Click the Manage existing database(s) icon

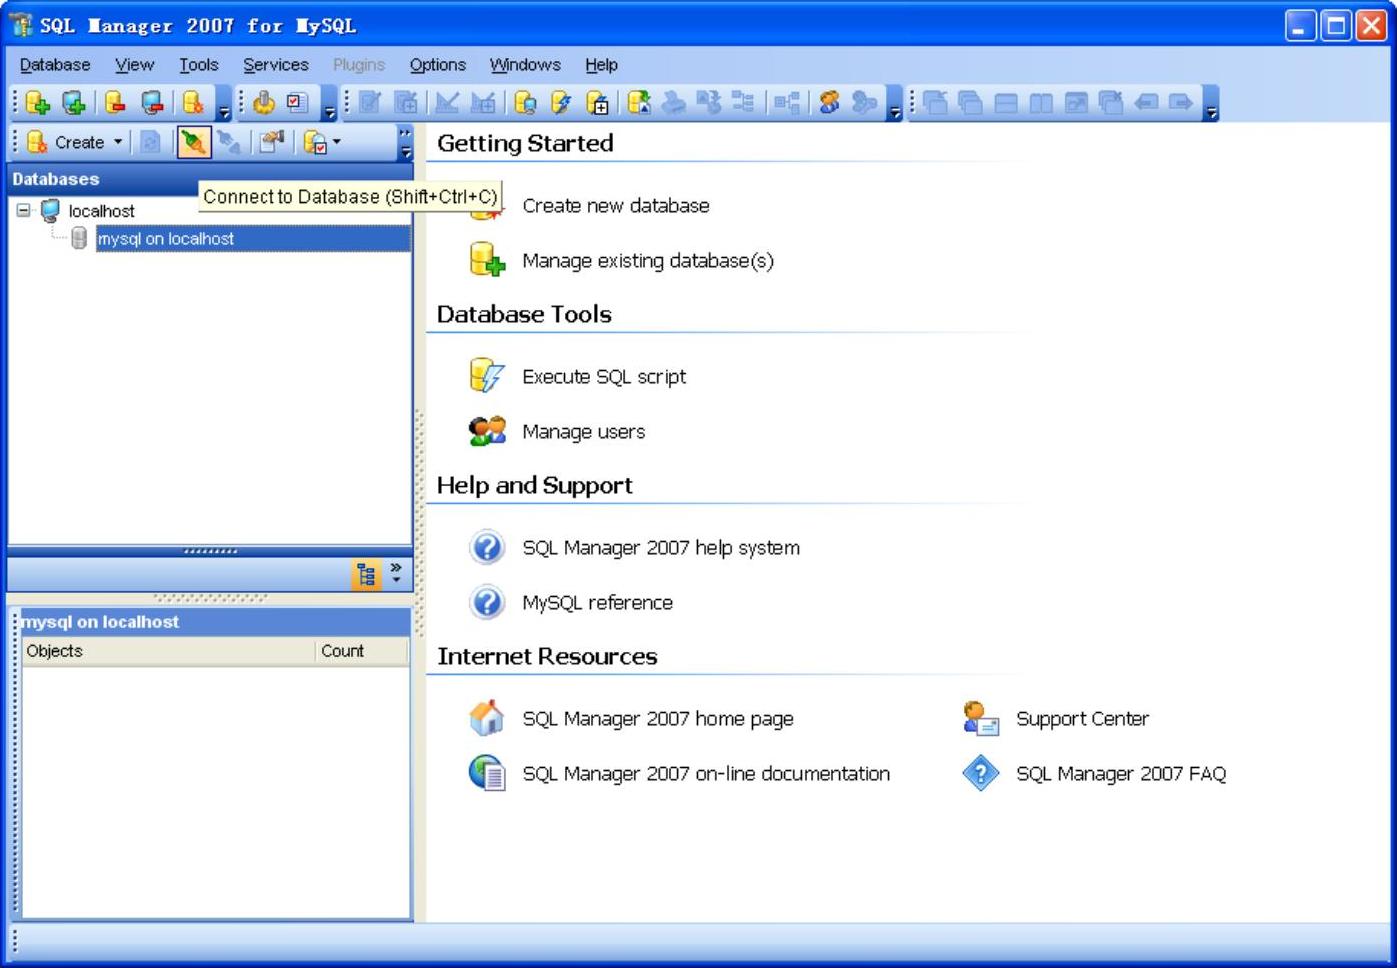487,260
